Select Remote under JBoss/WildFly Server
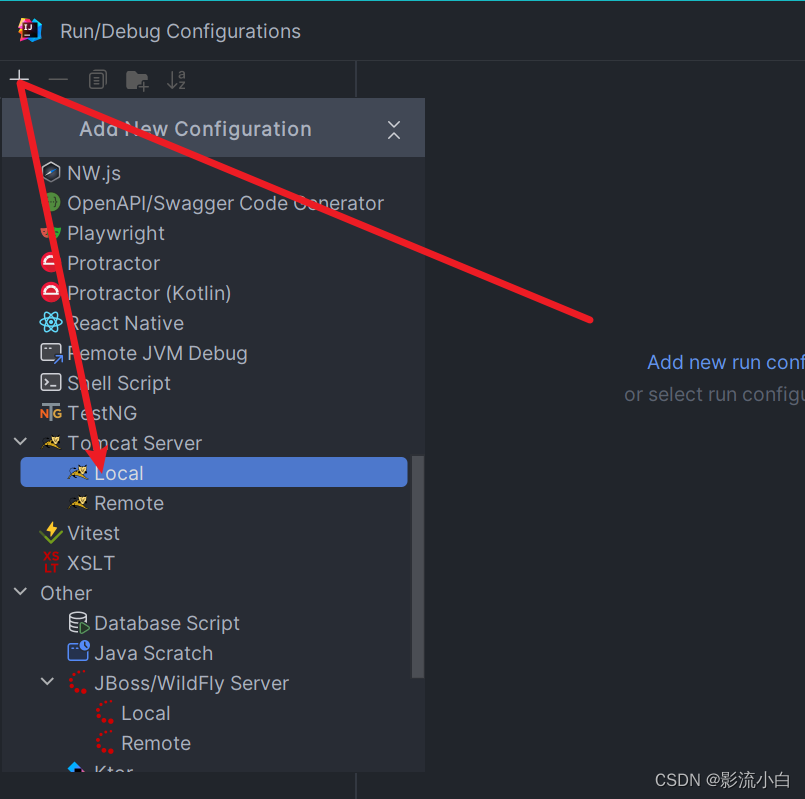The height and width of the screenshot is (799, 805). (x=155, y=742)
